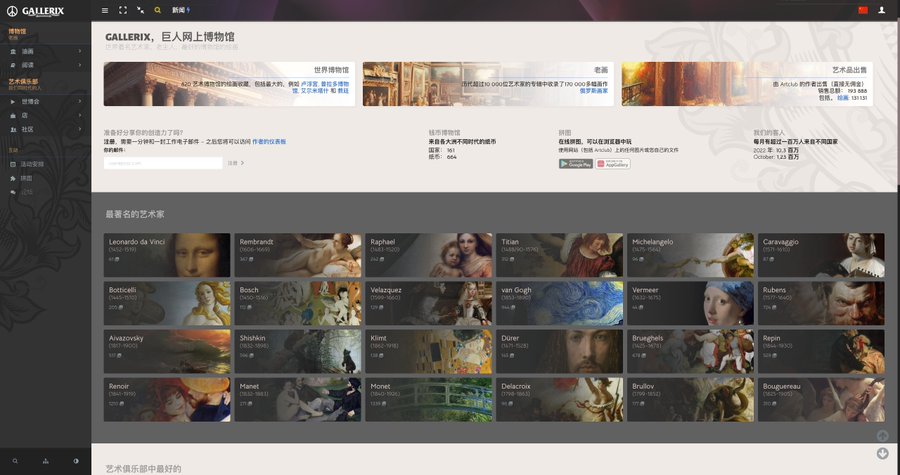Open the Delacroix artist card
This screenshot has width=900, height=475.
coord(560,399)
